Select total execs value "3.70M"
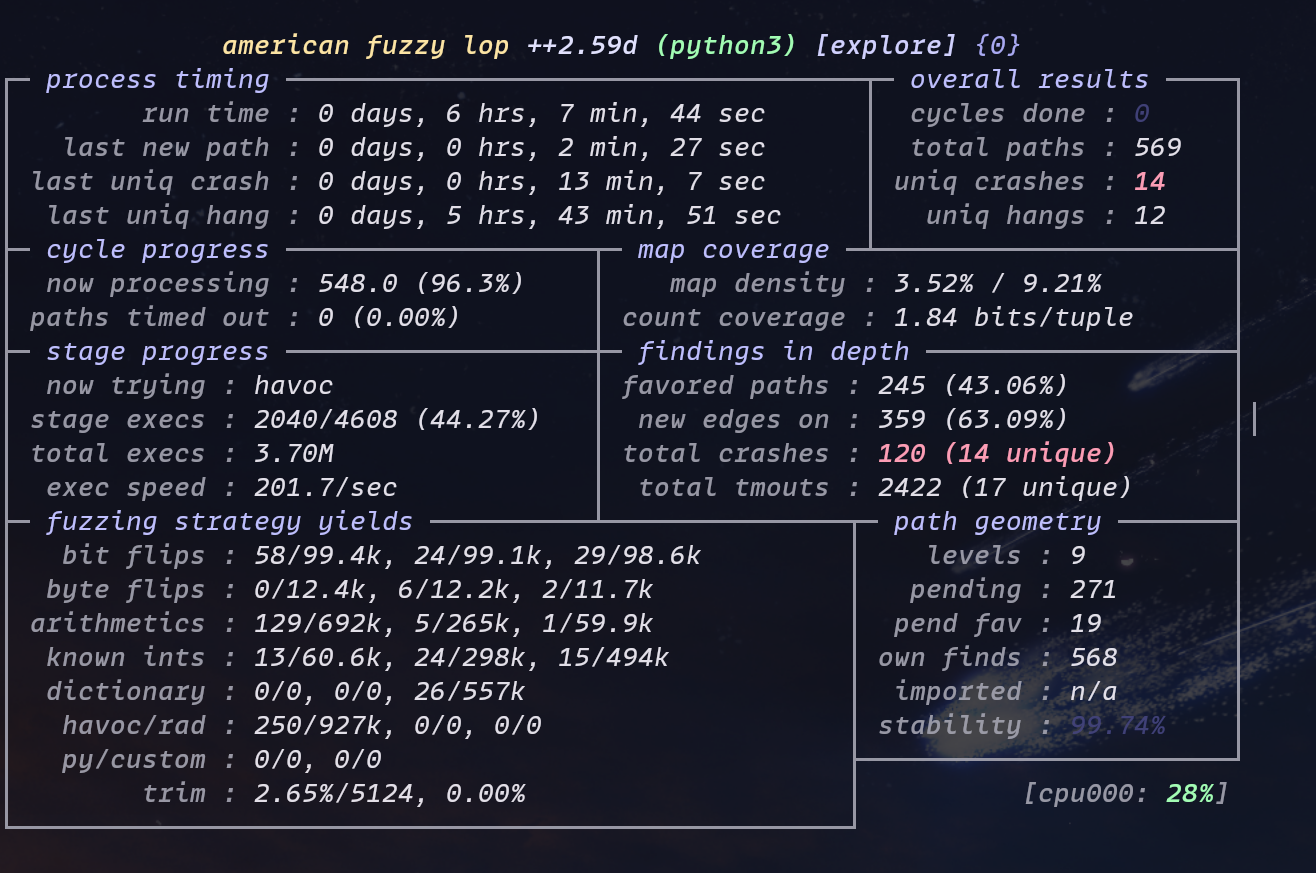The height and width of the screenshot is (873, 1316). (294, 454)
